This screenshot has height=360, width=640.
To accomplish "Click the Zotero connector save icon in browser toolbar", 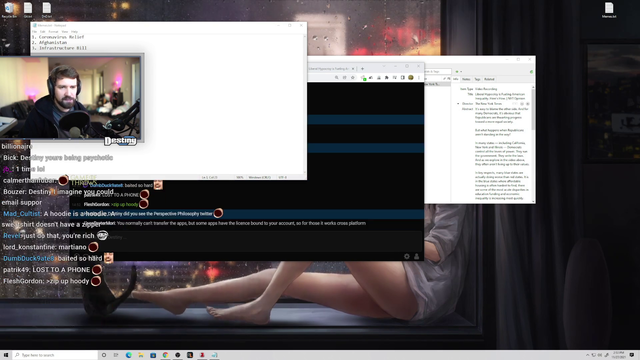I will tap(379, 78).
